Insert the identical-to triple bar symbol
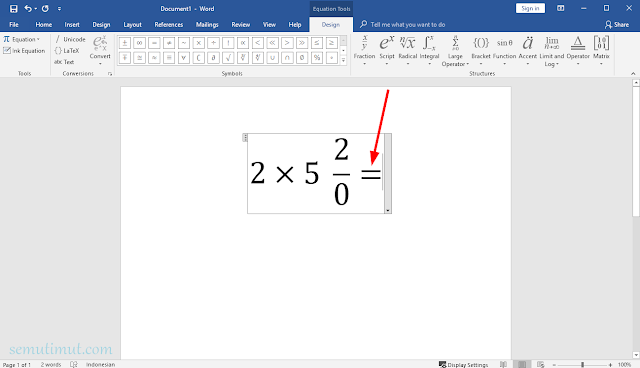Image resolution: width=640 pixels, height=368 pixels. coord(169,58)
